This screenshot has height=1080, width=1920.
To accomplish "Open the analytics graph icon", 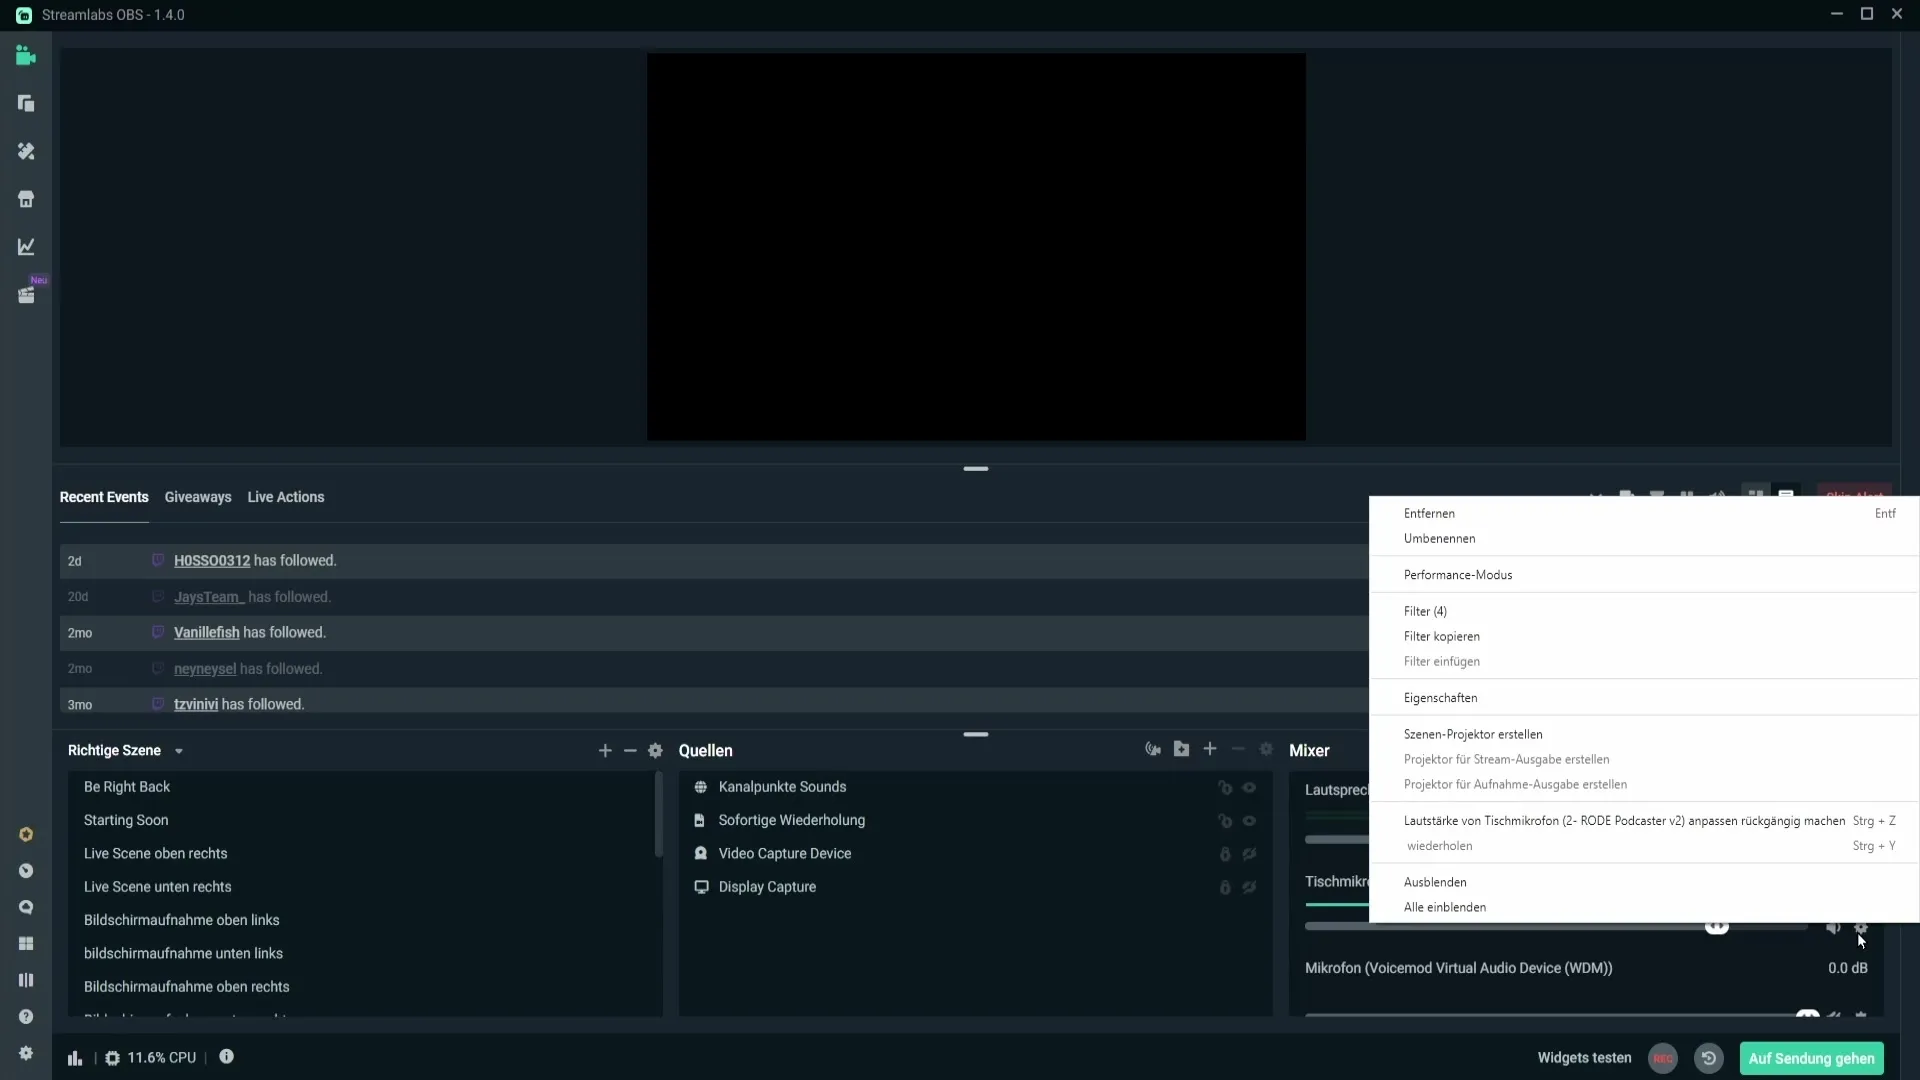I will pos(26,247).
